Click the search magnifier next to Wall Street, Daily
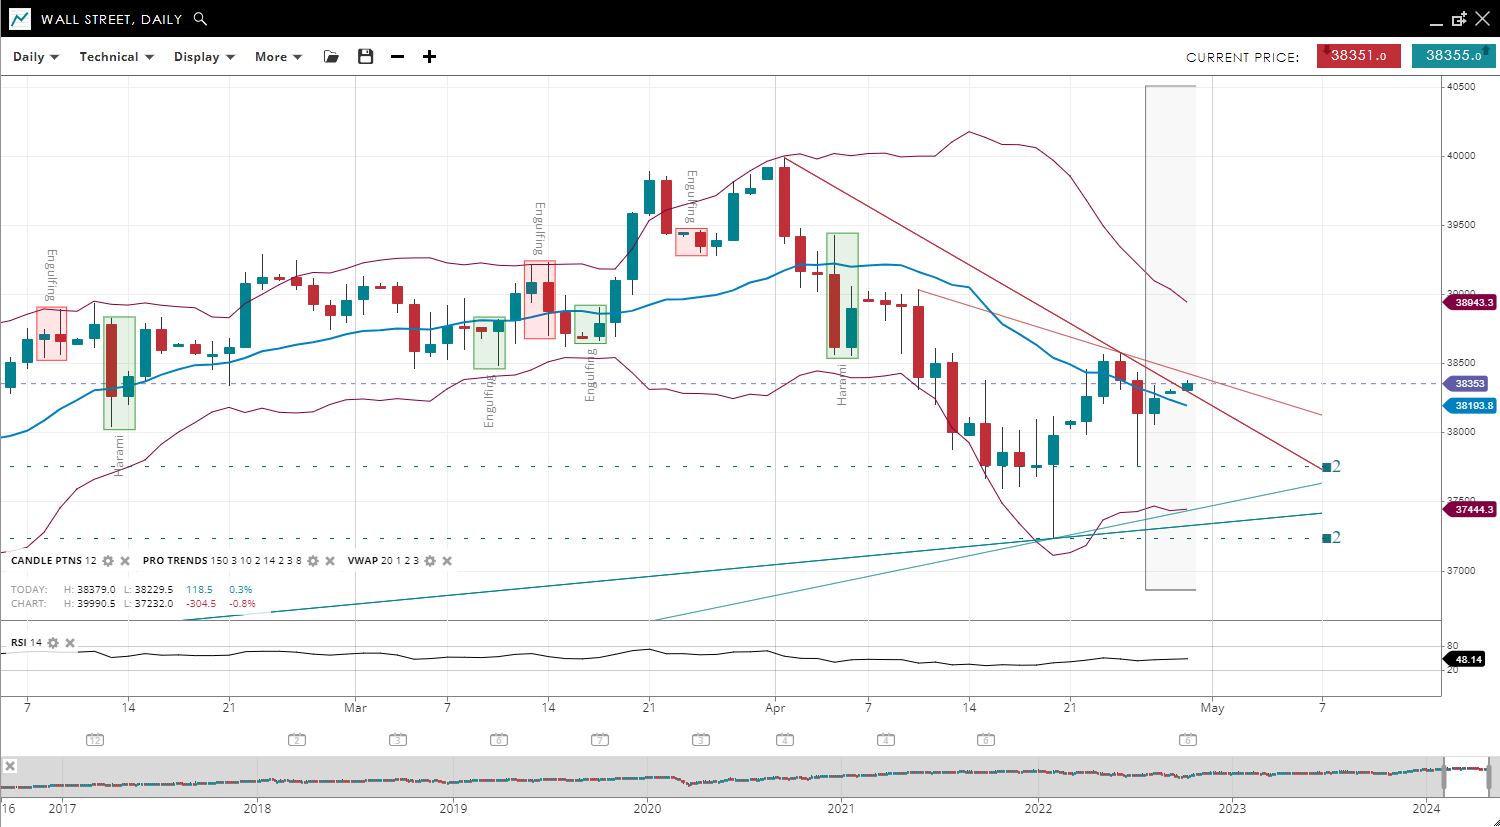 click(x=200, y=19)
